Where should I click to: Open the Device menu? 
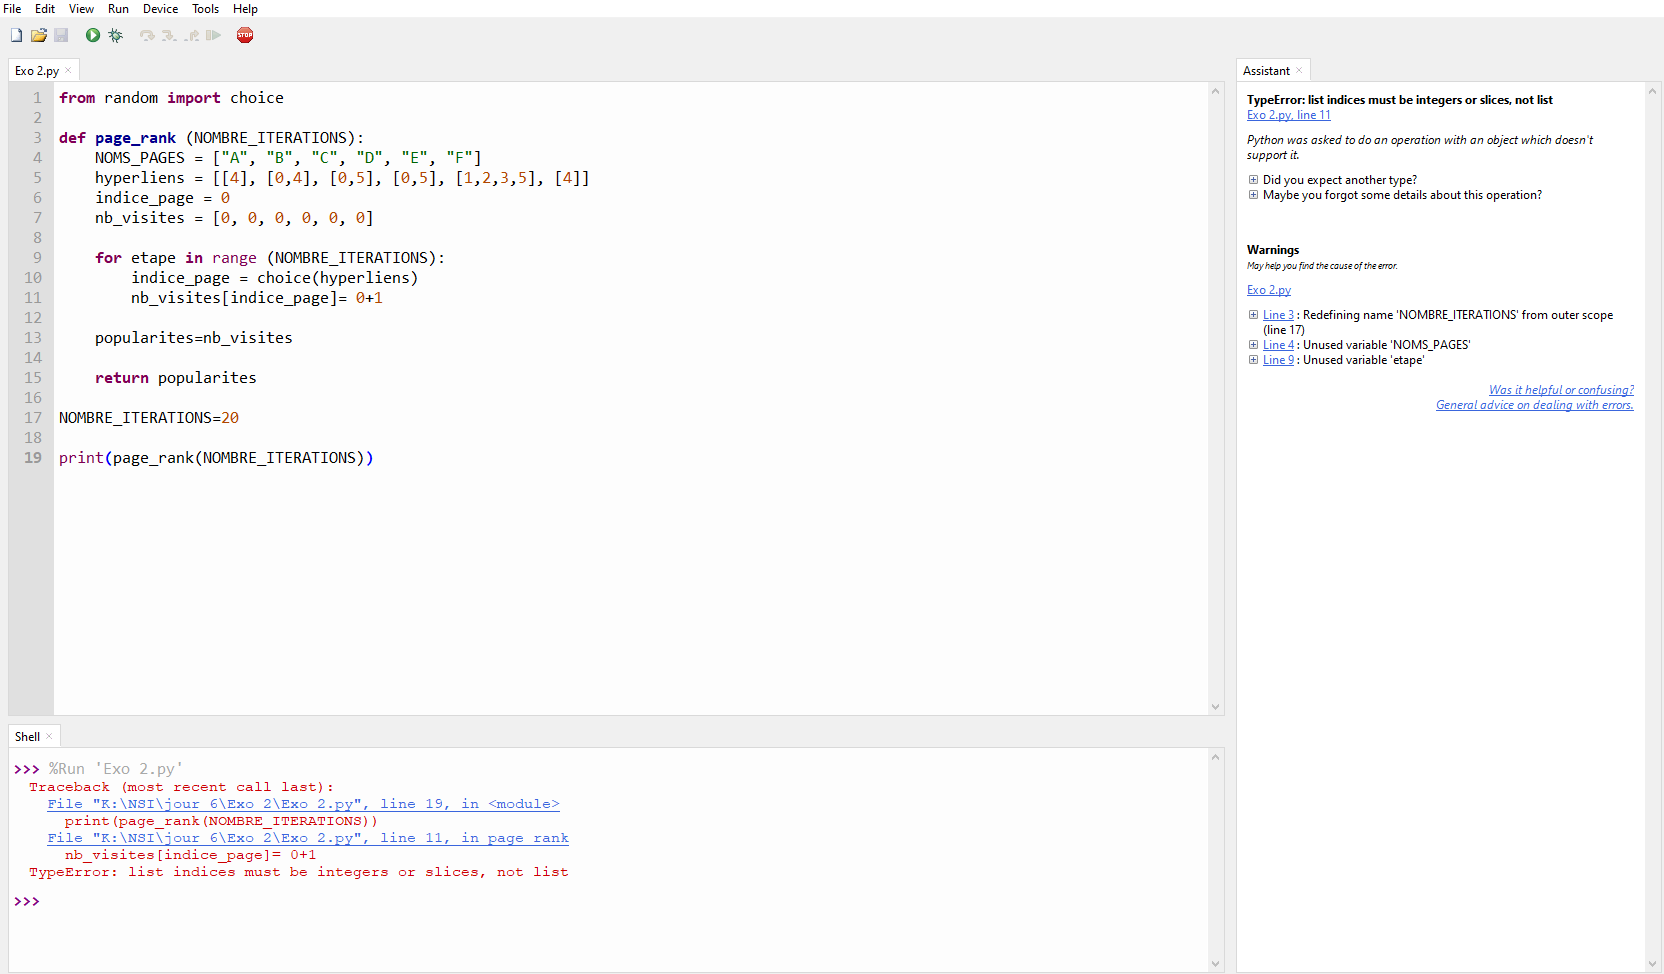click(x=160, y=9)
